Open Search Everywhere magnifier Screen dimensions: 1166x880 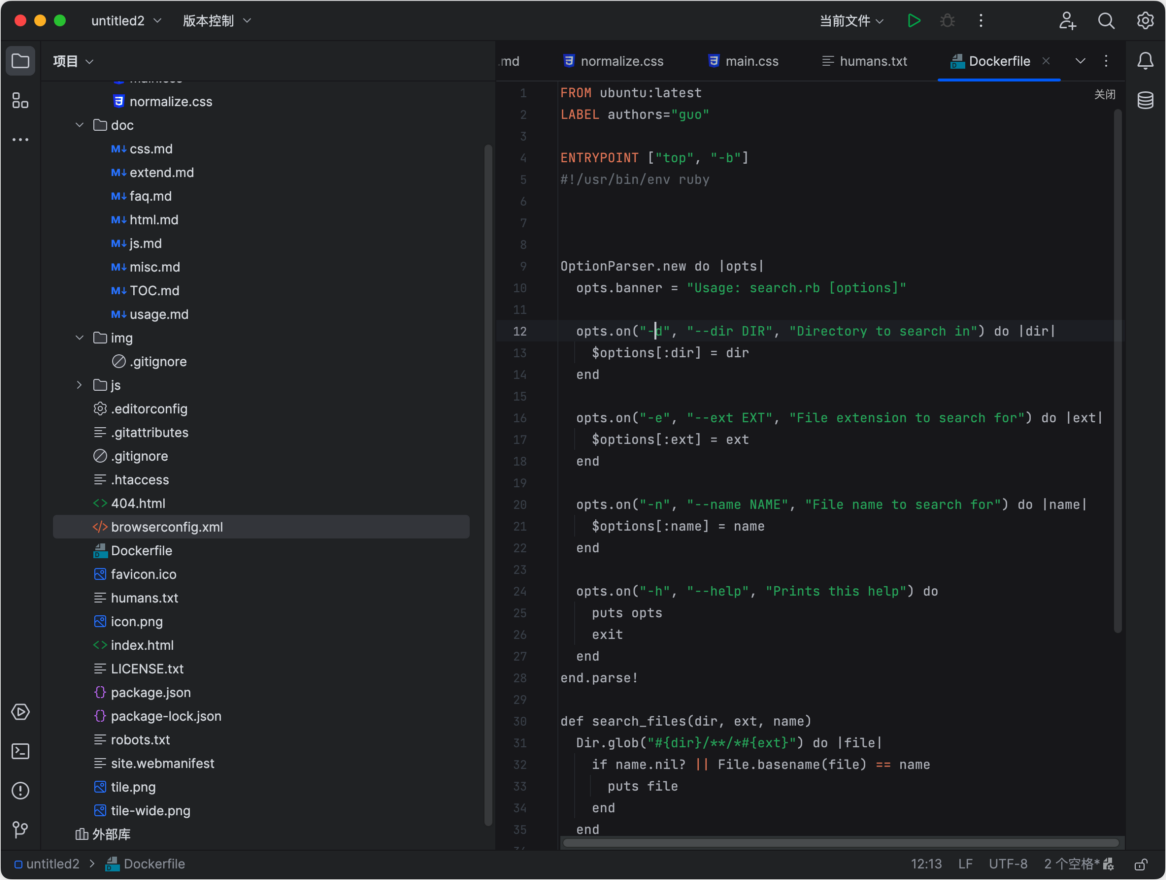[x=1106, y=21]
